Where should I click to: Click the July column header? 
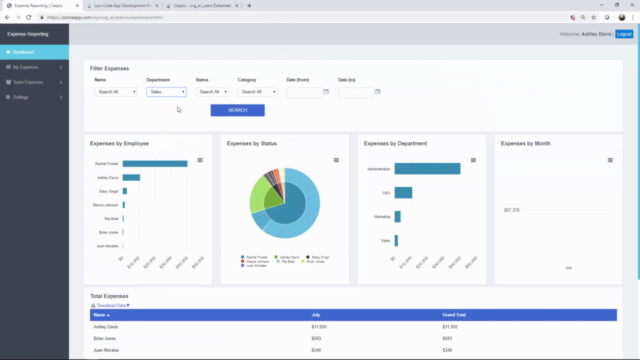[316, 315]
